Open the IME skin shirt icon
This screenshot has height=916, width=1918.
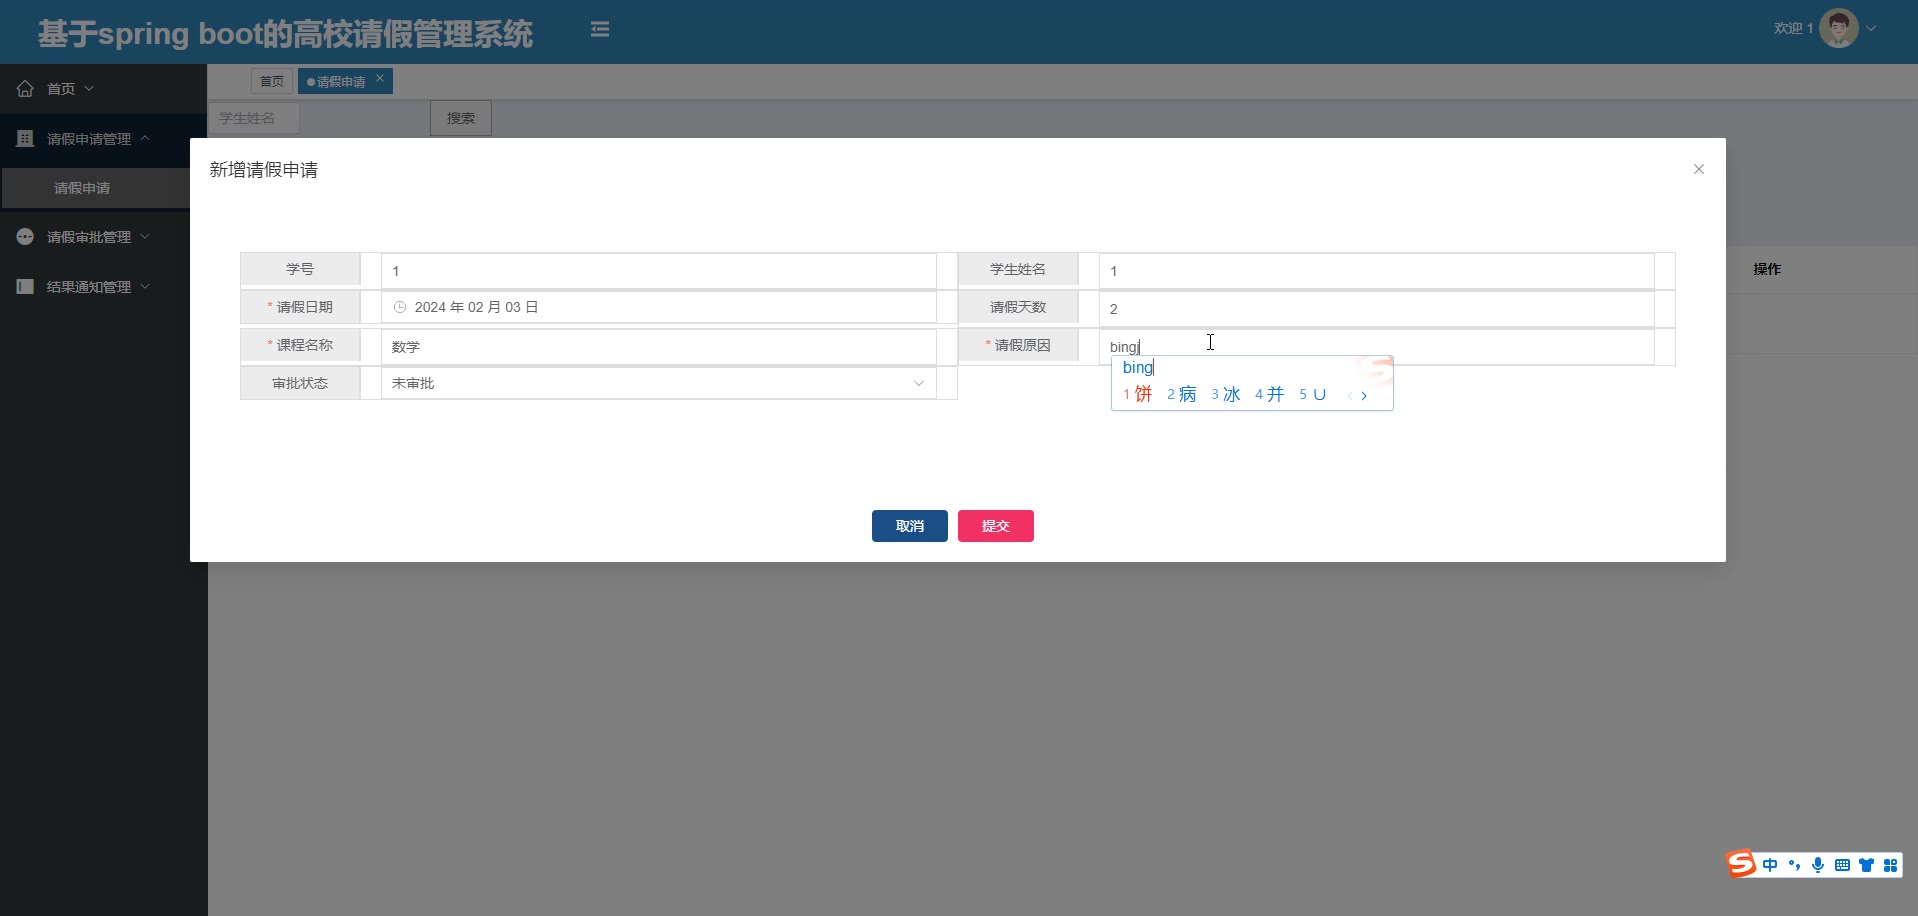coord(1866,865)
